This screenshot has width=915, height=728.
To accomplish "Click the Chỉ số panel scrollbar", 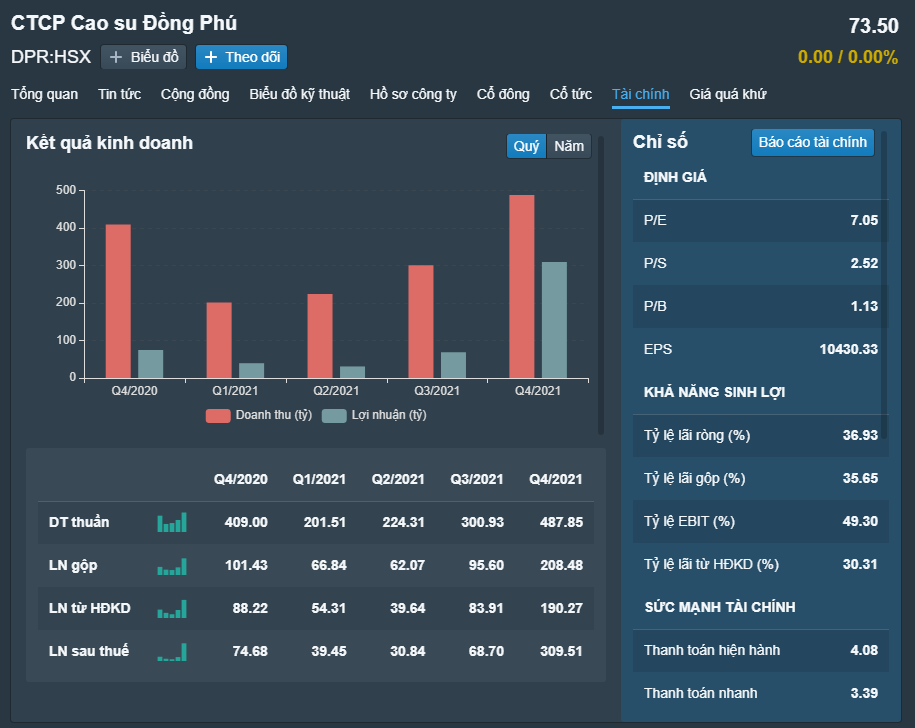I will coord(884,270).
